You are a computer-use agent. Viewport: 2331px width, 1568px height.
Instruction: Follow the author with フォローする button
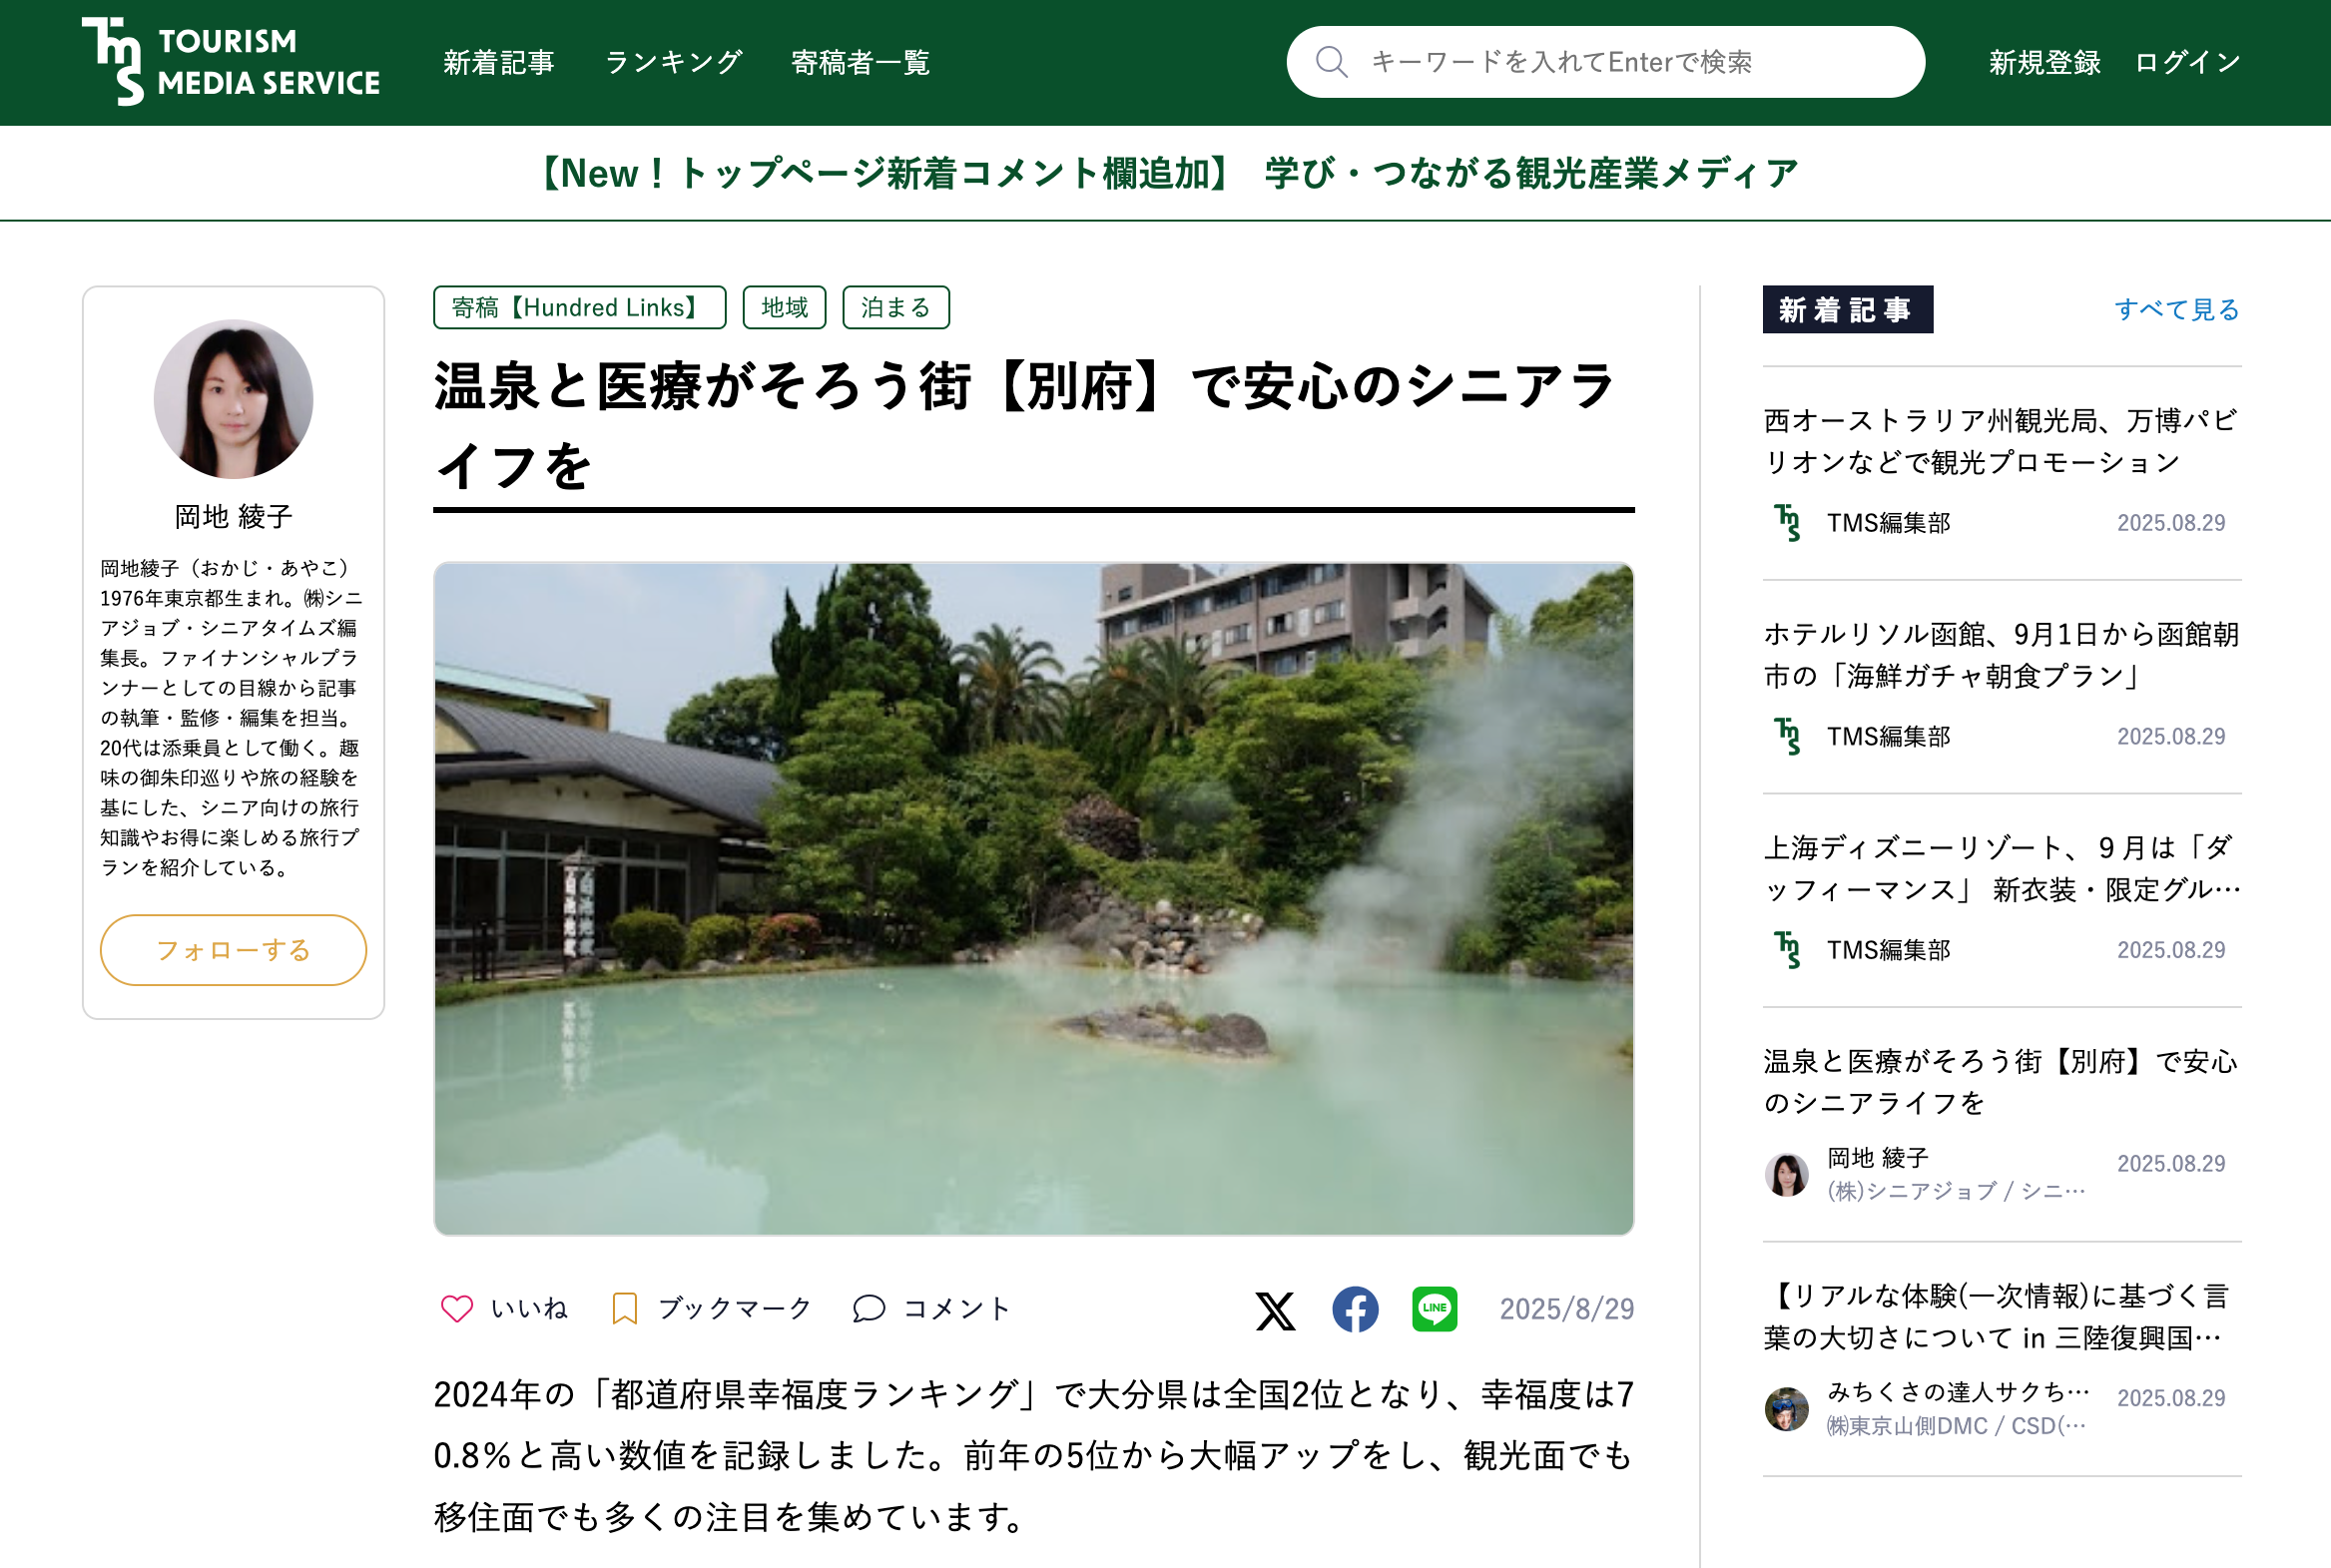[233, 950]
